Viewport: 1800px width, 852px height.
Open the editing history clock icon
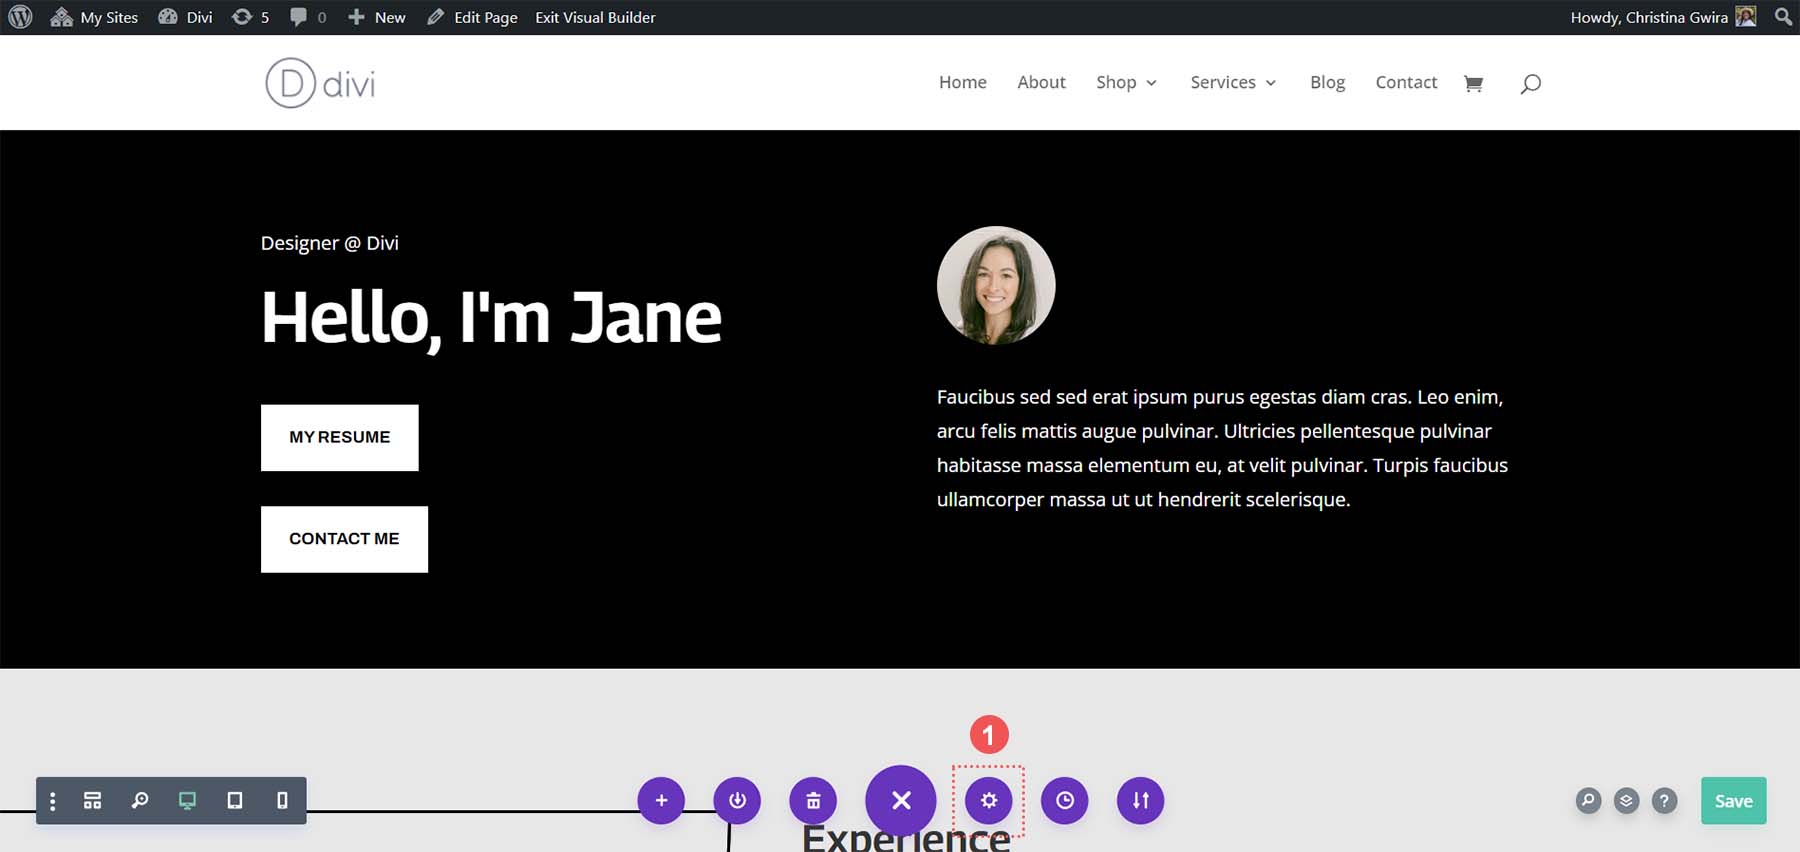(1065, 801)
